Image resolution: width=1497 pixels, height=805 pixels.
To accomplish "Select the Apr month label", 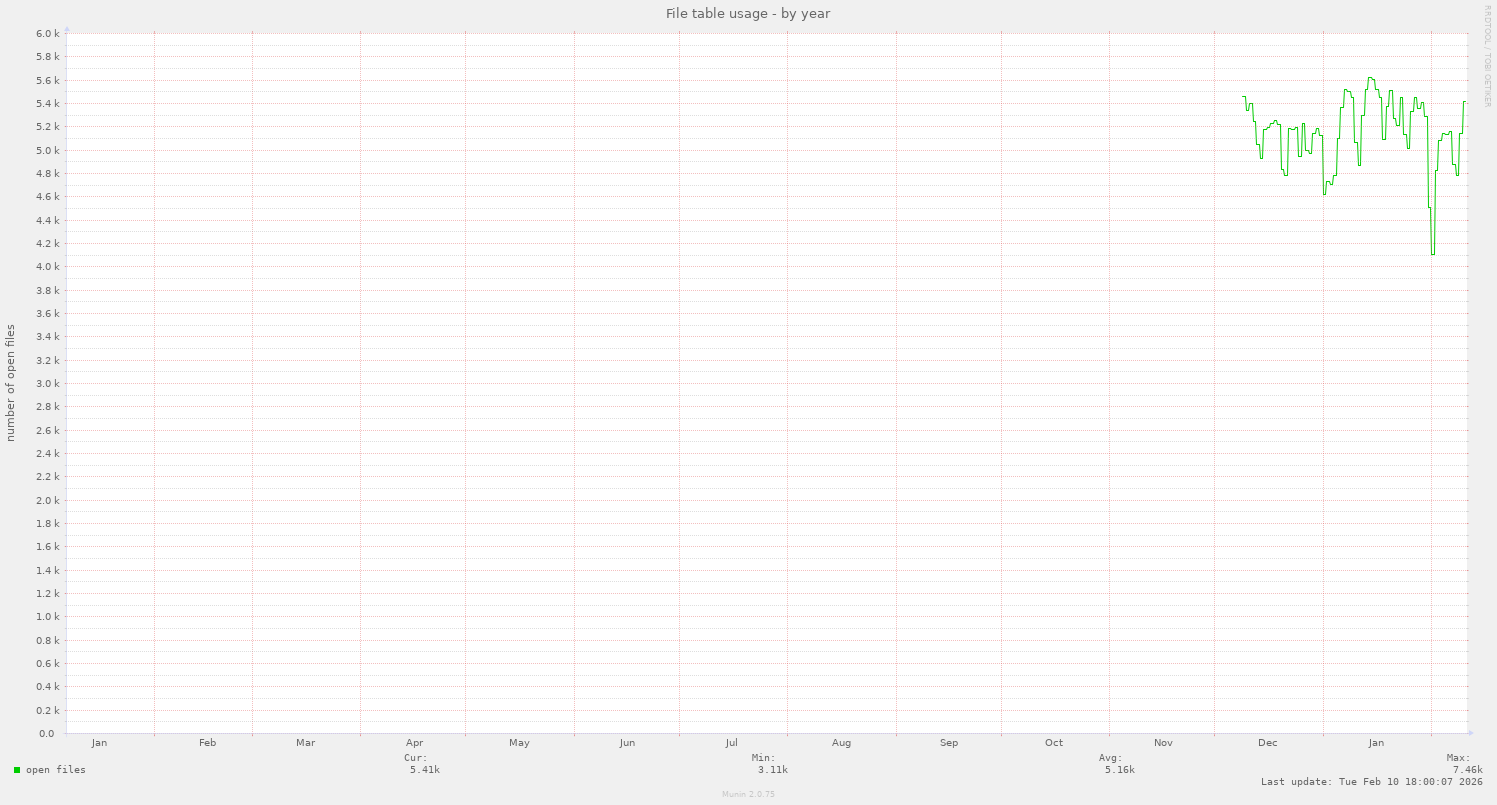I will [414, 742].
